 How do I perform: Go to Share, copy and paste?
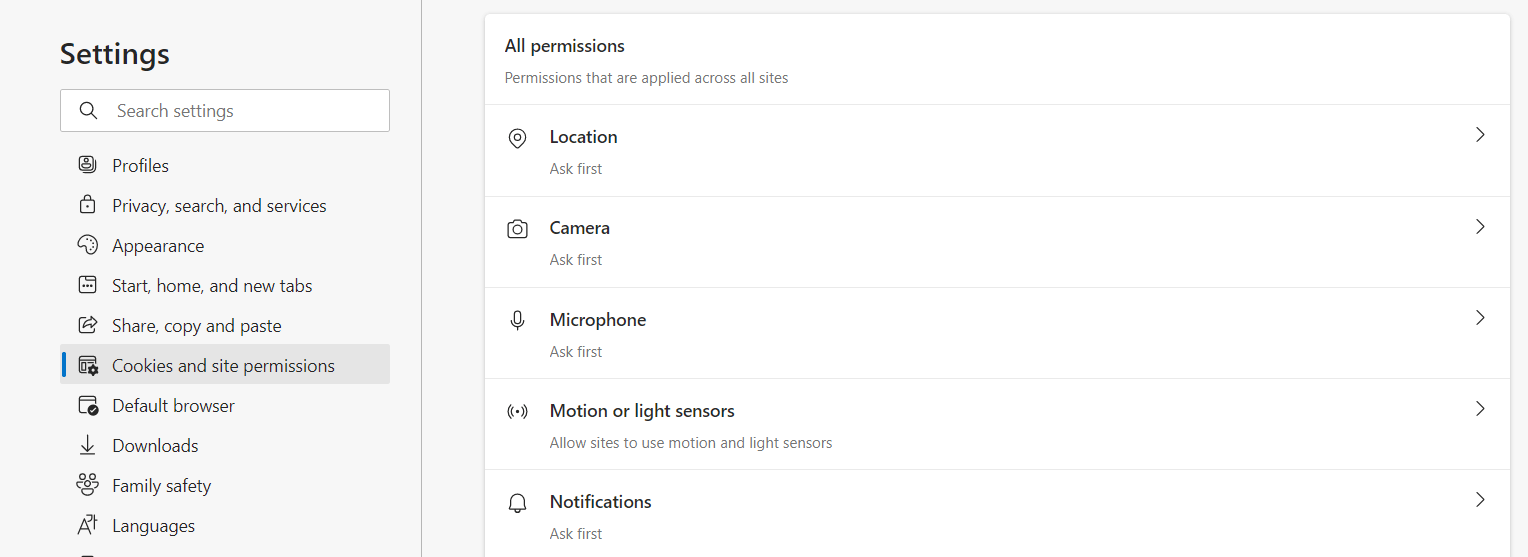(197, 326)
